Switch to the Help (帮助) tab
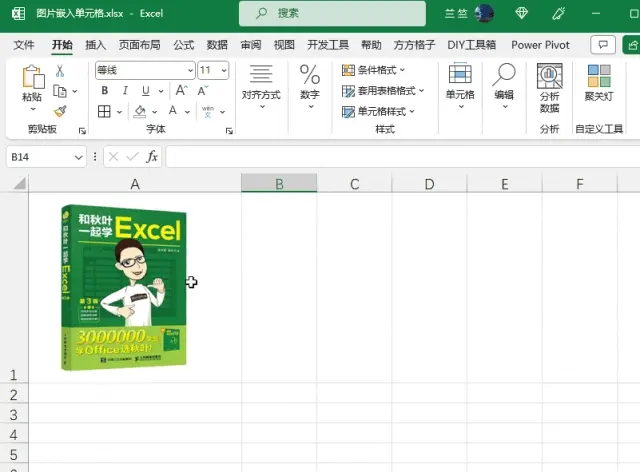 371,45
